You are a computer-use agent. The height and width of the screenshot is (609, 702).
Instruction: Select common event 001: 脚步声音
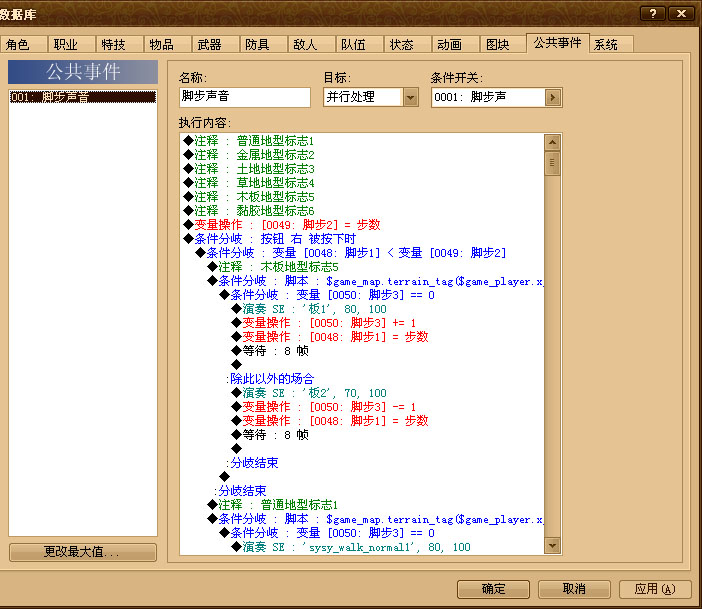pos(83,97)
